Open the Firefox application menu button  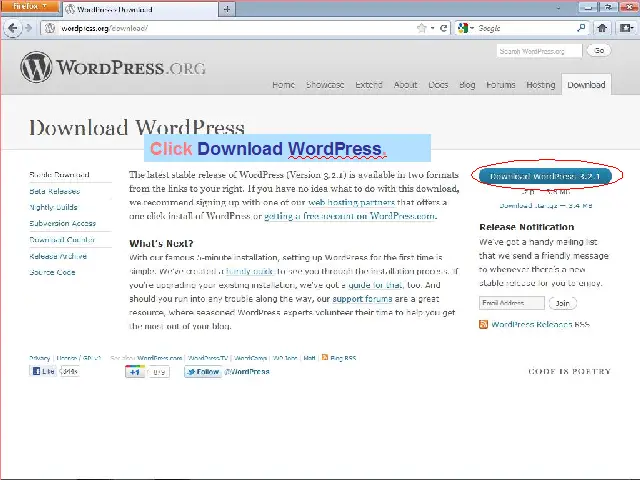[x=30, y=7]
